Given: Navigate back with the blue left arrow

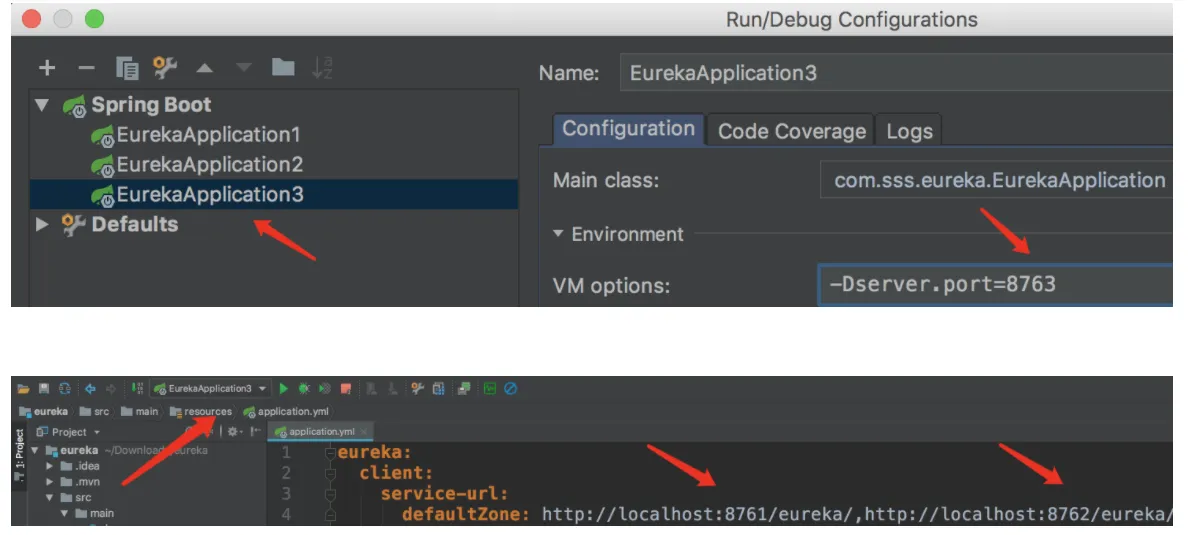Looking at the screenshot, I should coord(90,389).
